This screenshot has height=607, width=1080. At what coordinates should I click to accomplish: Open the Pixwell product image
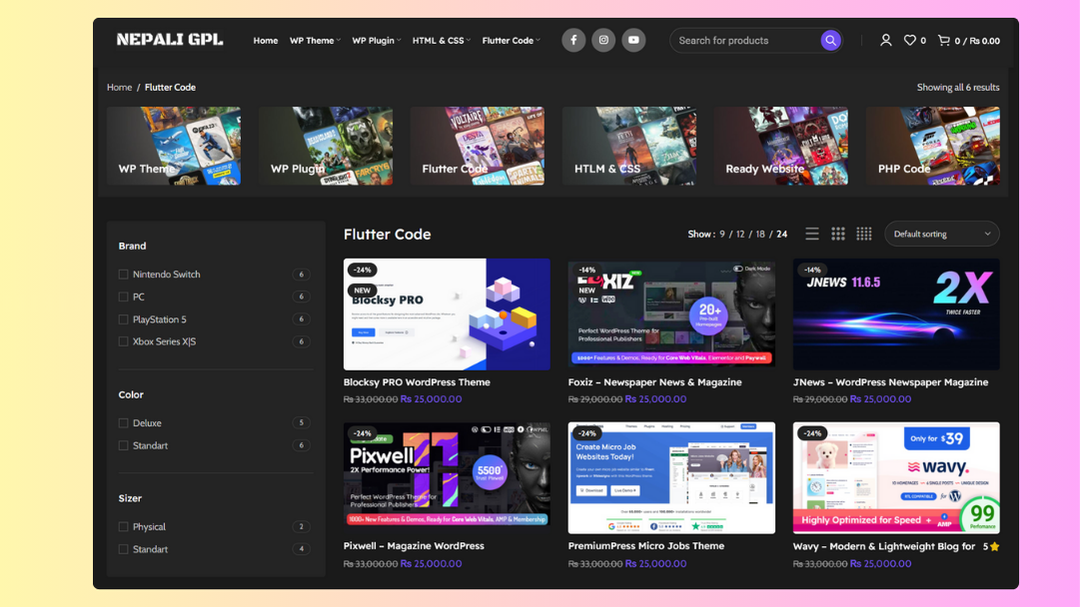pos(447,477)
